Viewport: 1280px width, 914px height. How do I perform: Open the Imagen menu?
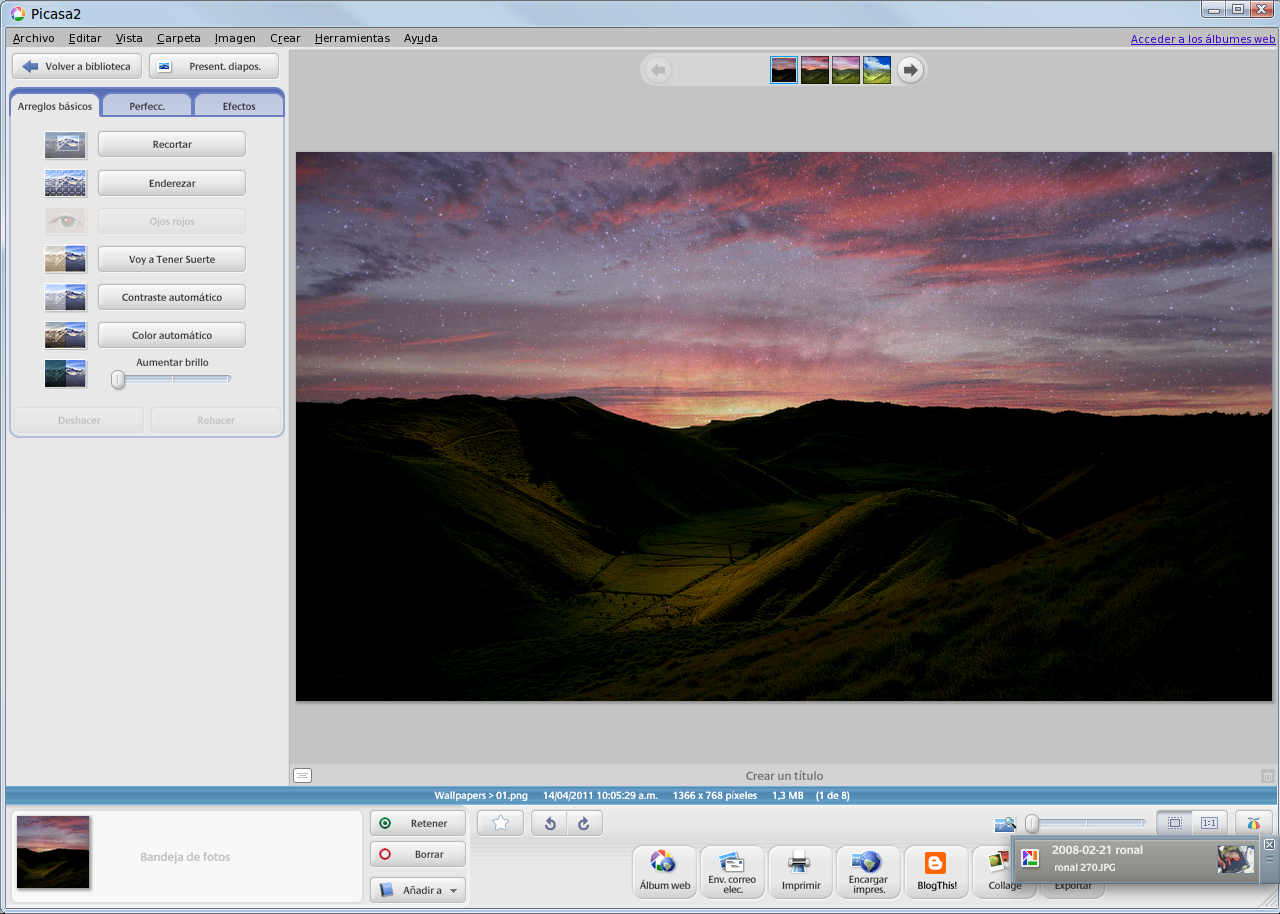234,38
